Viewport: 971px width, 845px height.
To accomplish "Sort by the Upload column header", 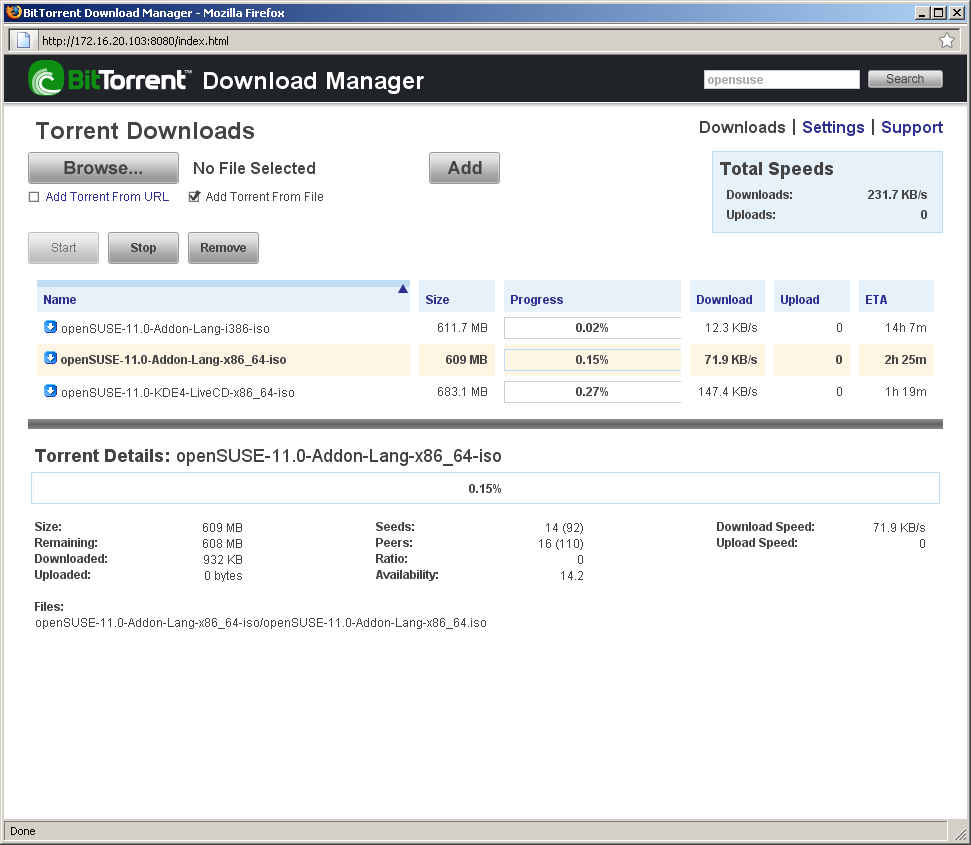I will 812,296.
